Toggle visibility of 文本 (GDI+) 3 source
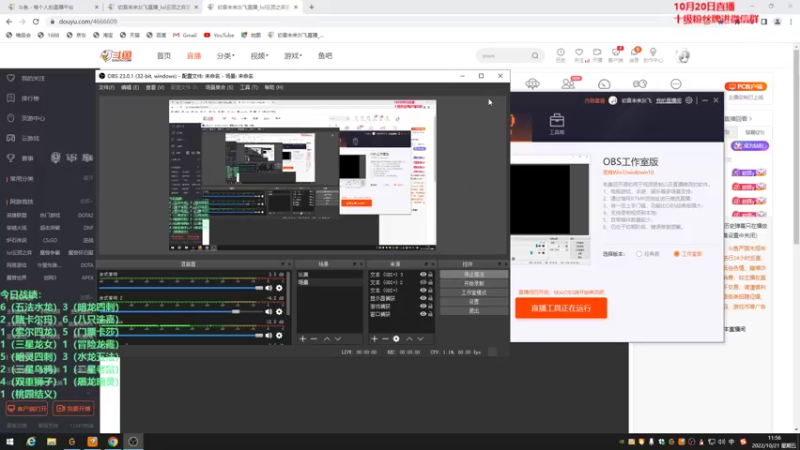The width and height of the screenshot is (800, 450). coord(423,274)
